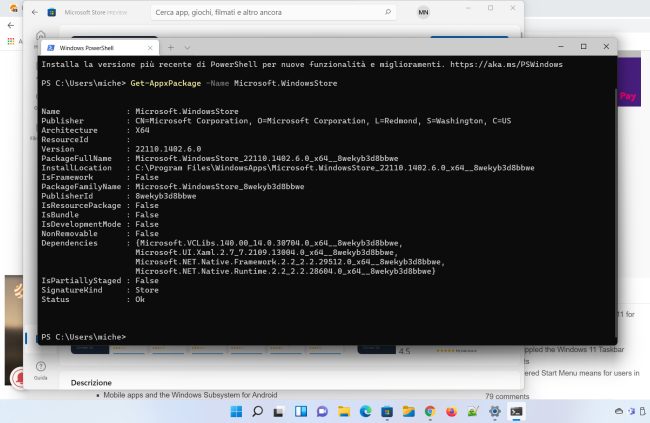Expand the terminal new-tab dropdown arrow
Image resolution: width=650 pixels, height=423 pixels.
[187, 48]
